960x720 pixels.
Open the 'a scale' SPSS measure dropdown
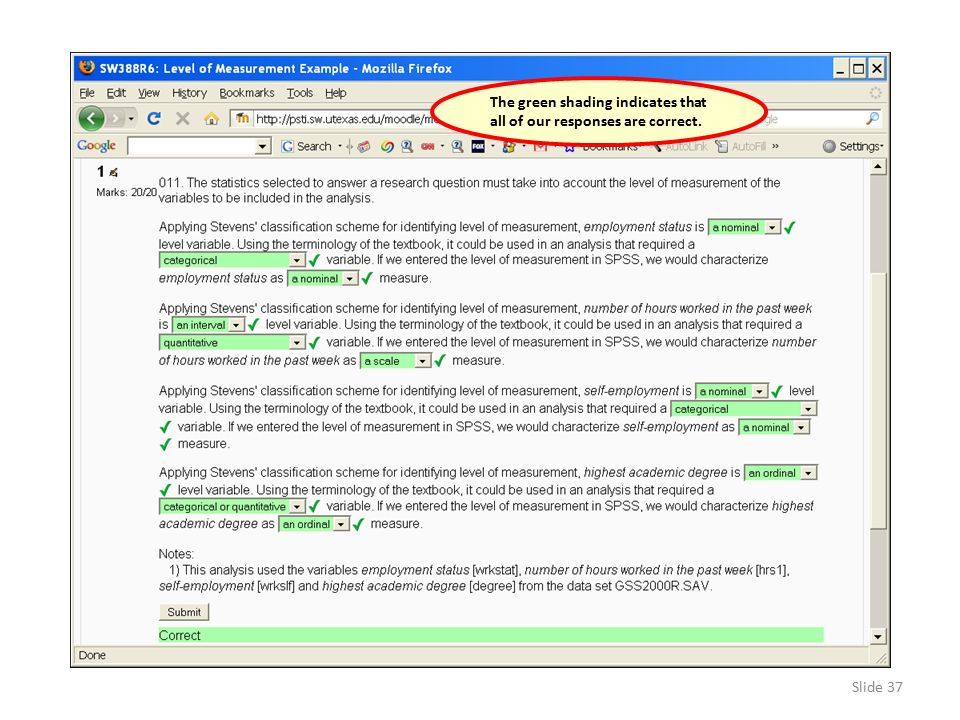396,361
